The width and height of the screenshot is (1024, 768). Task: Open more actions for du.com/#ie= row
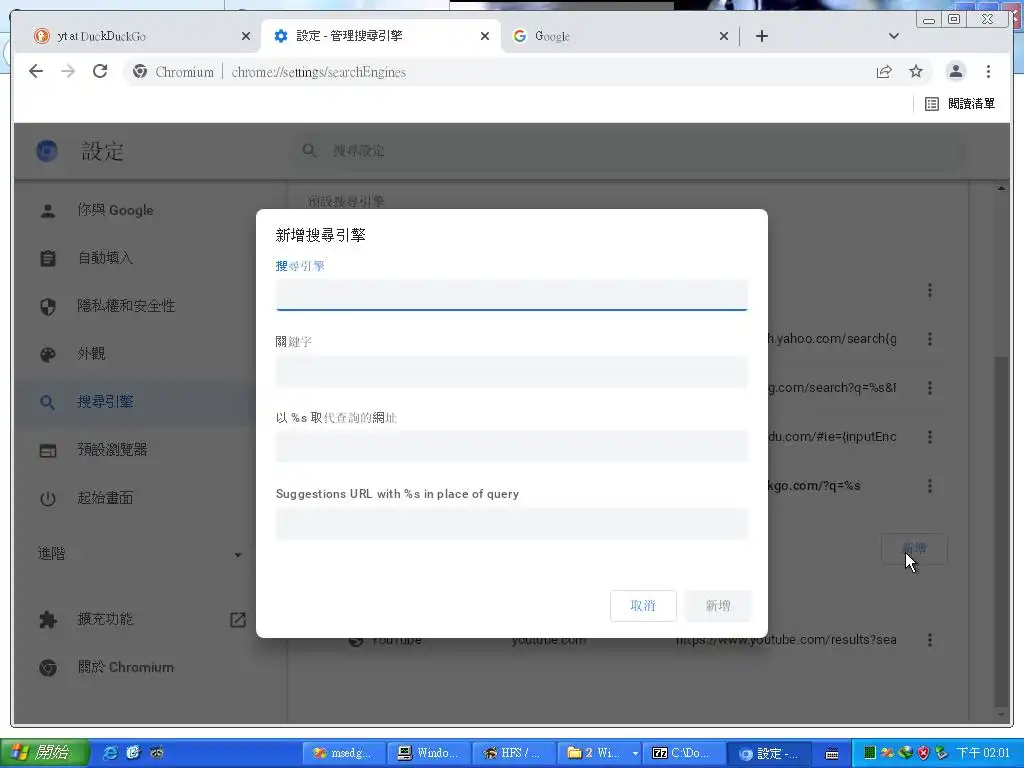[930, 437]
